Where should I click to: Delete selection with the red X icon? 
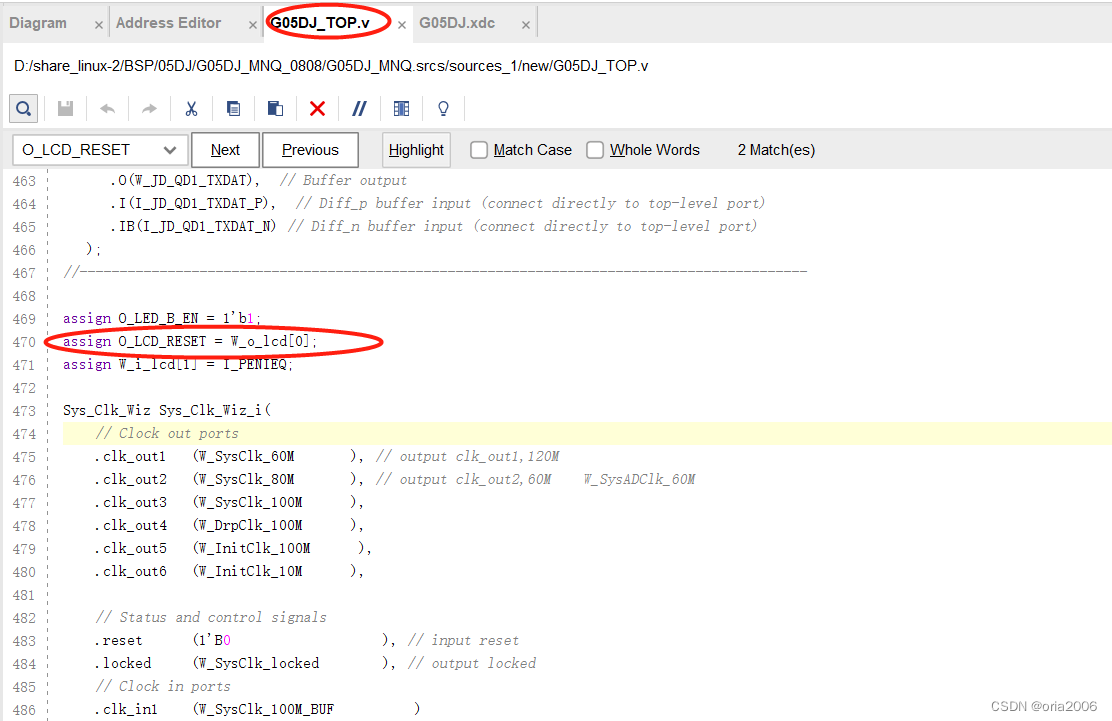(x=317, y=108)
